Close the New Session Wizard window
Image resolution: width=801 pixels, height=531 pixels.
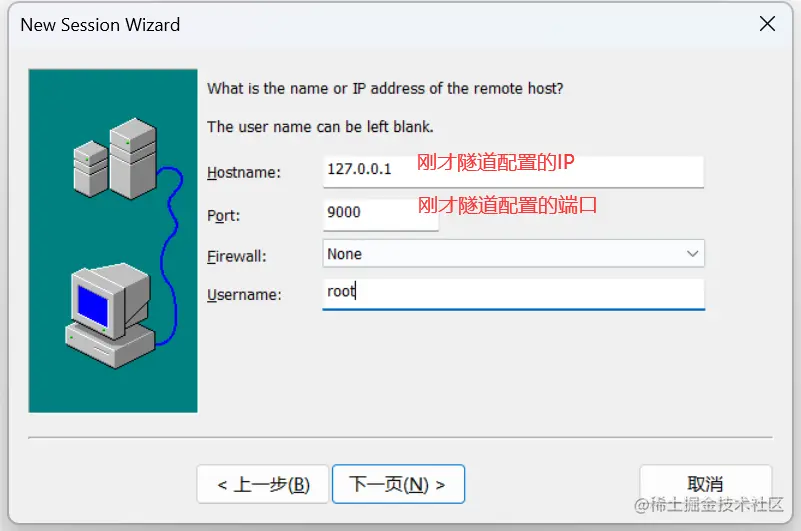(767, 24)
